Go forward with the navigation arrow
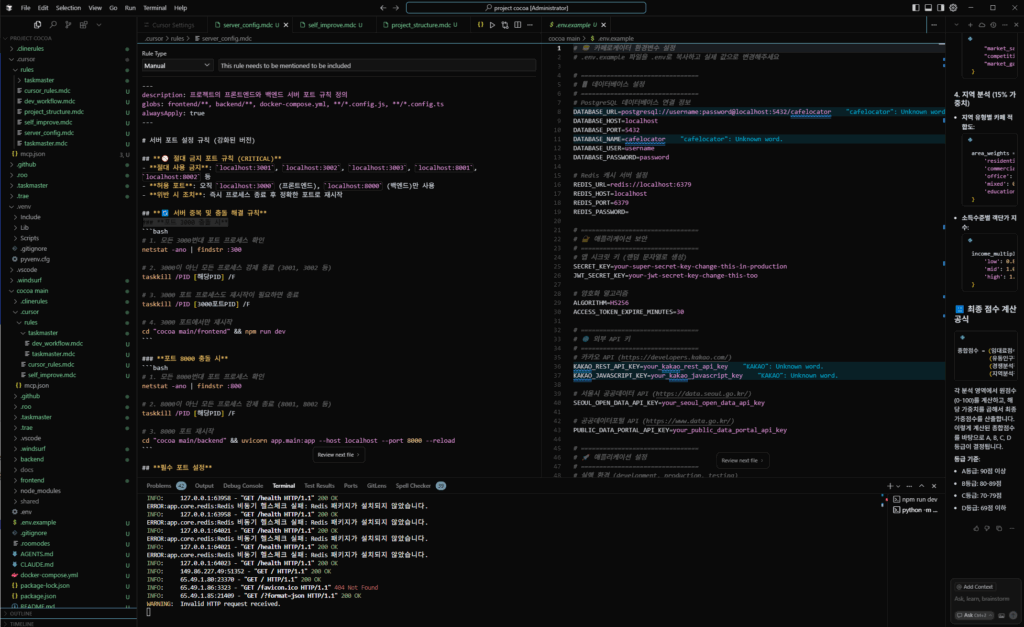The height and width of the screenshot is (627, 1024). pos(396,8)
